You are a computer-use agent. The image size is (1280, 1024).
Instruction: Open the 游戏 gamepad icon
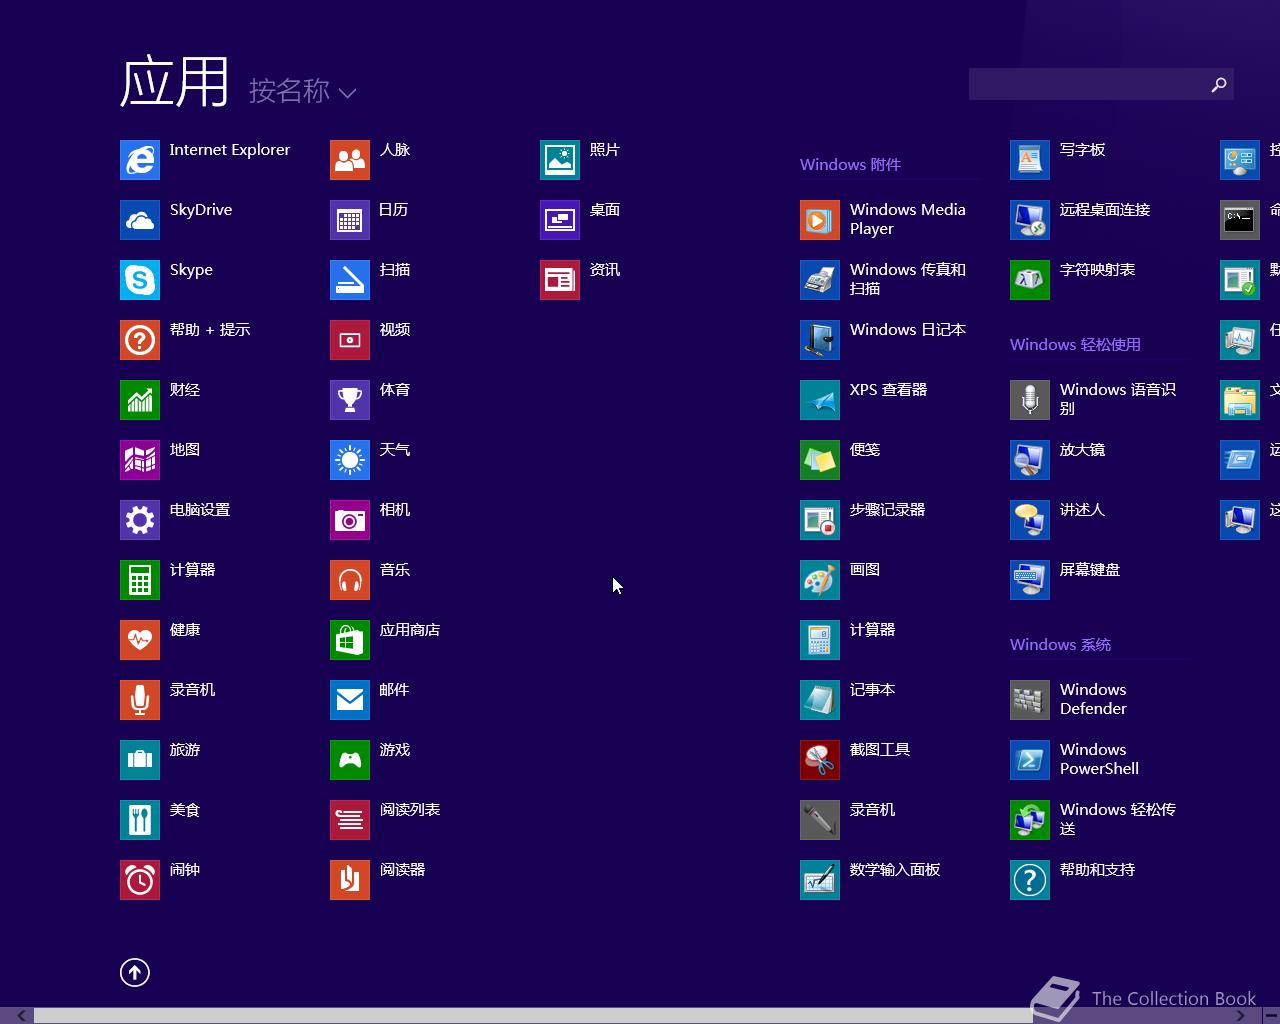(350, 760)
